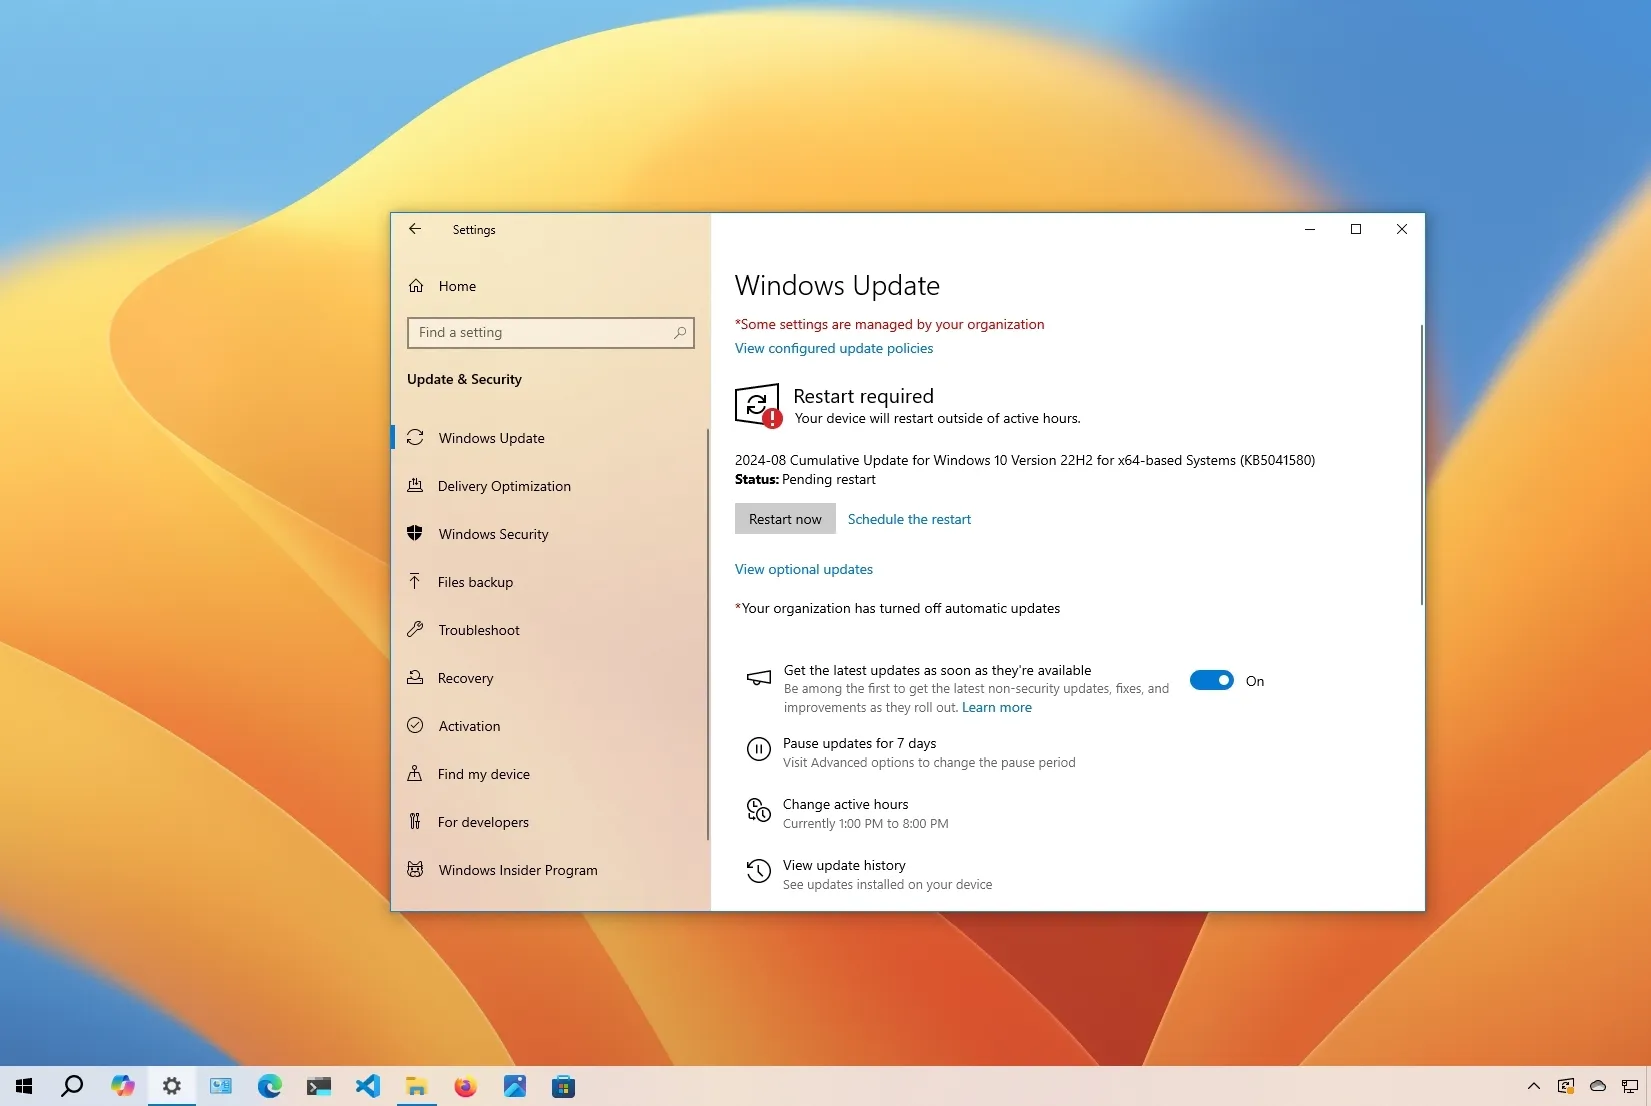Click Pause updates for 7 days
The image size is (1651, 1106).
(x=860, y=743)
